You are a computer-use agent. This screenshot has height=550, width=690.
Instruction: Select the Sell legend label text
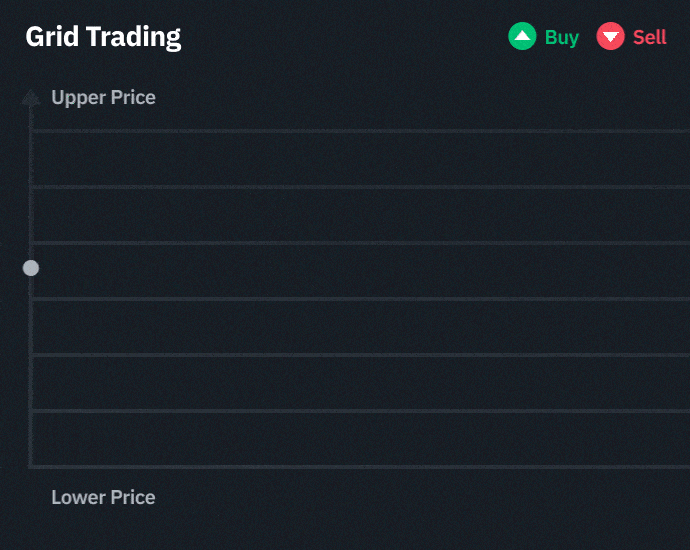pyautogui.click(x=650, y=37)
